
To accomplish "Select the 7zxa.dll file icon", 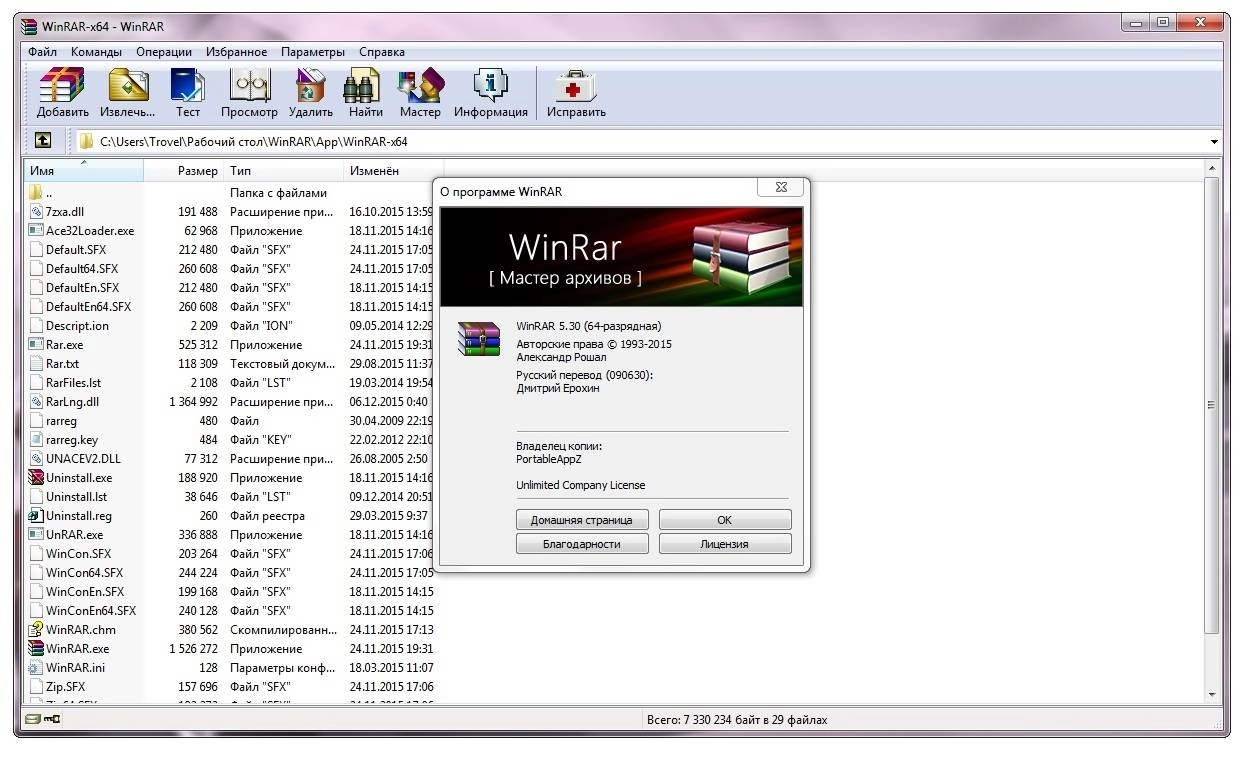I will click(37, 212).
